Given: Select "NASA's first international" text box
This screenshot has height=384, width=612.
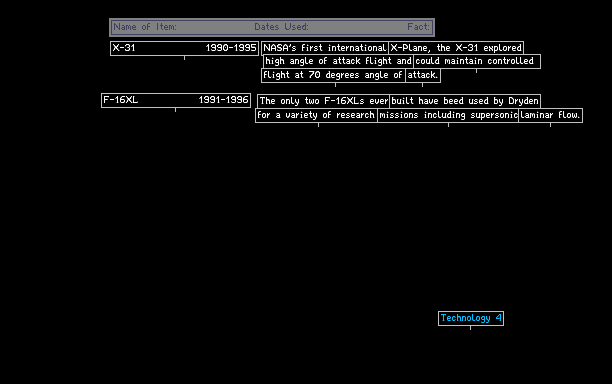Looking at the screenshot, I should (x=325, y=48).
